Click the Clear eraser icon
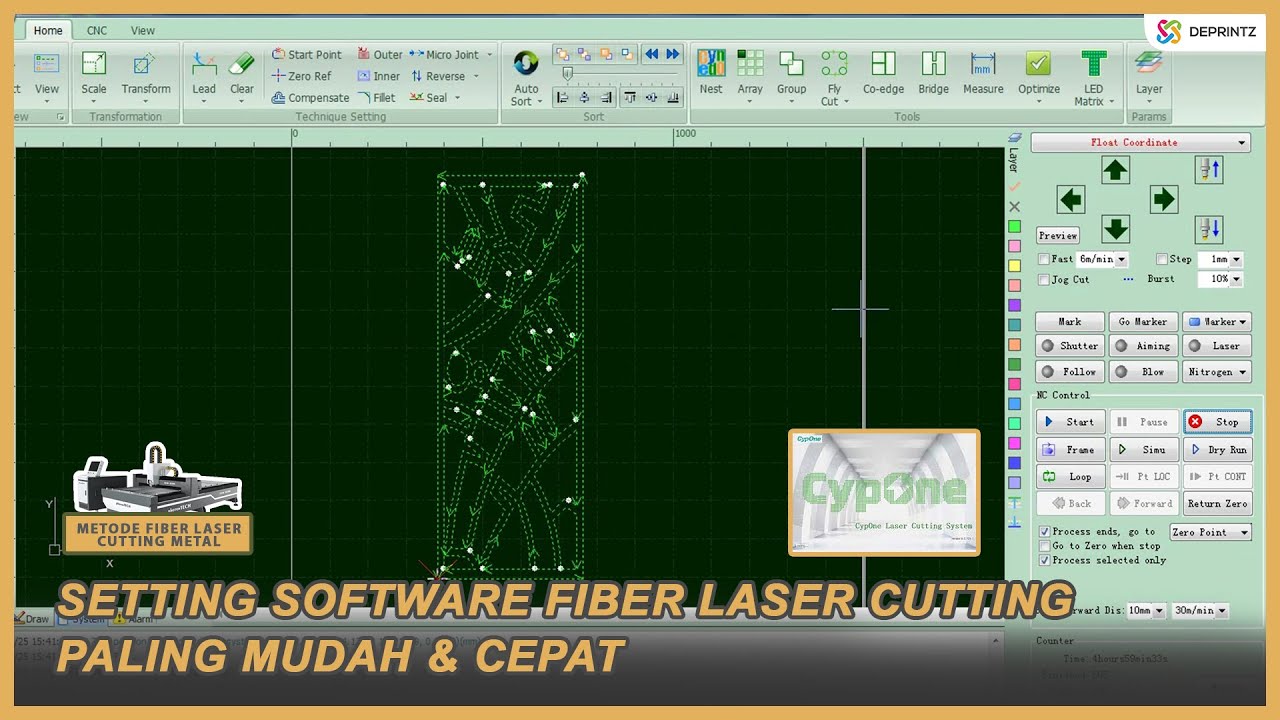Viewport: 1280px width, 720px height. (242, 65)
